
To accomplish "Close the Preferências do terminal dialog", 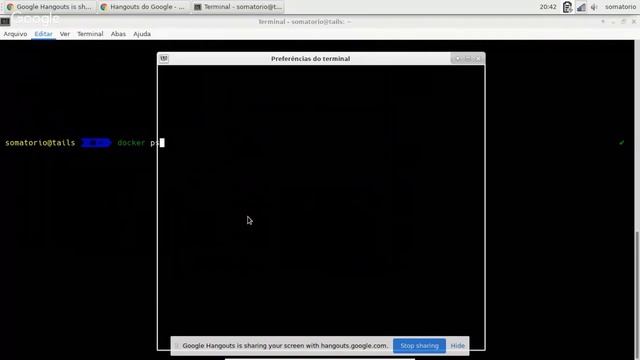I will (478, 59).
